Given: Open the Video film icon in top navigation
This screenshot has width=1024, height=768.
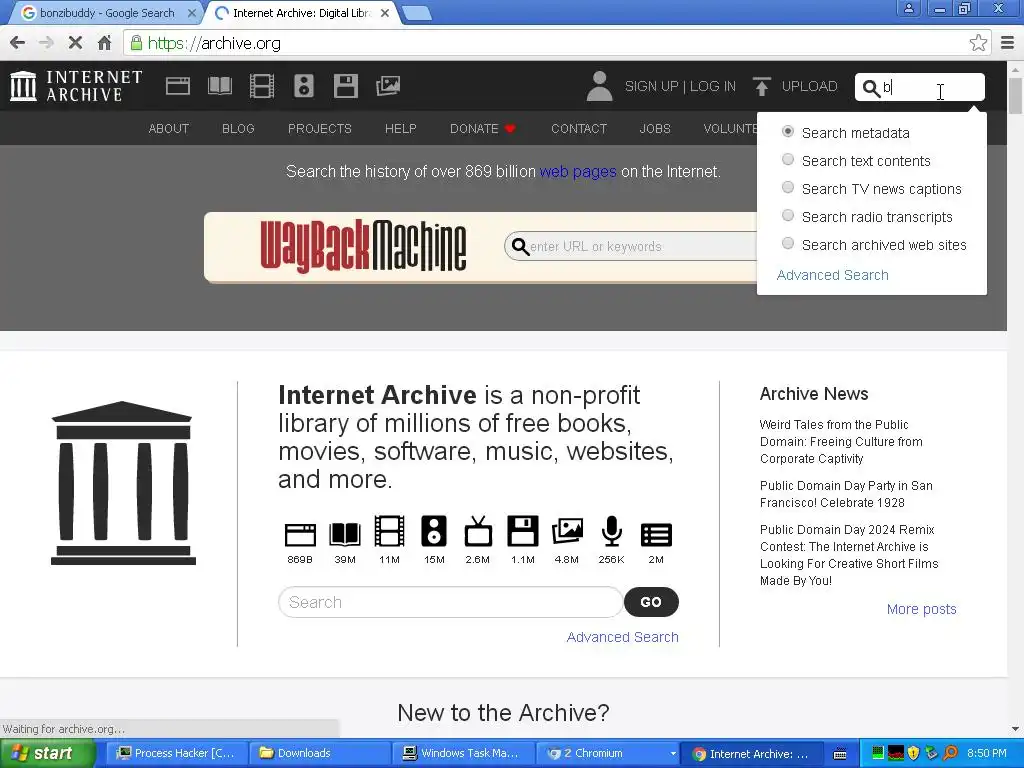Looking at the screenshot, I should [x=262, y=86].
